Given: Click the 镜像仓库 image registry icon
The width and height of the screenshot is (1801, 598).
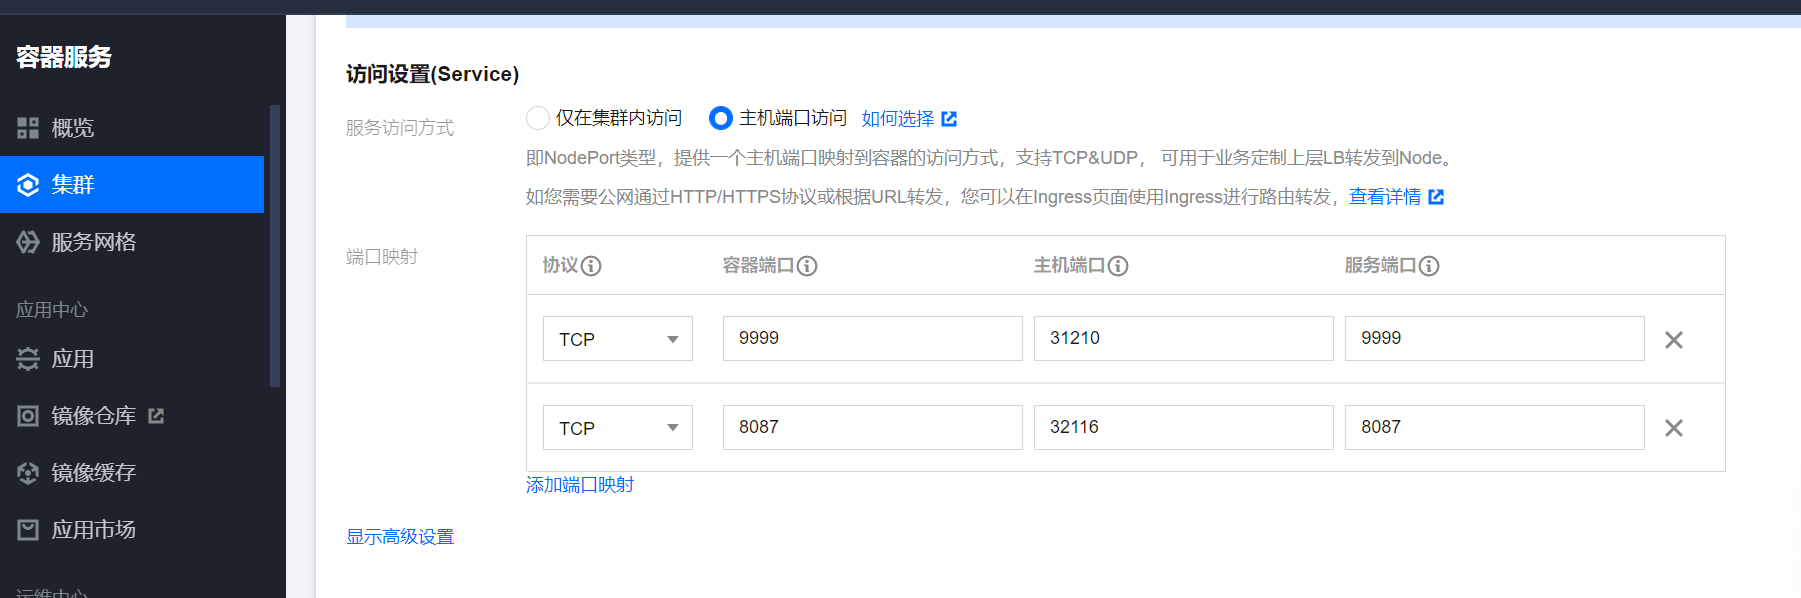Looking at the screenshot, I should pyautogui.click(x=28, y=416).
